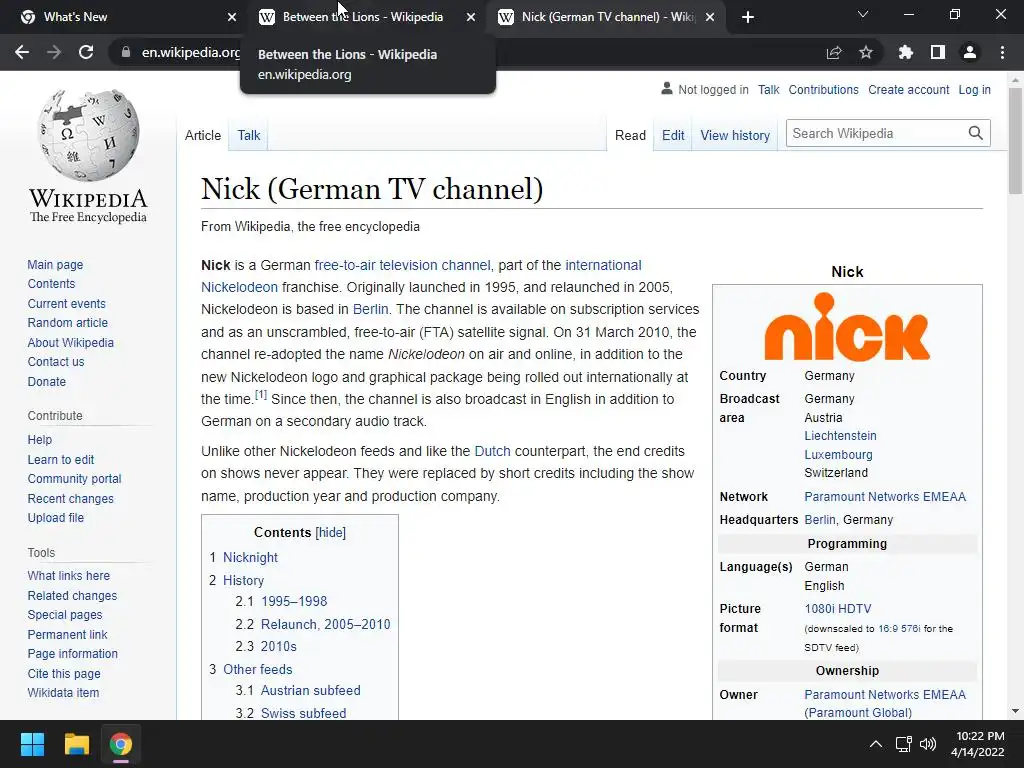Select the Read tab
The width and height of the screenshot is (1024, 768).
(x=630, y=135)
